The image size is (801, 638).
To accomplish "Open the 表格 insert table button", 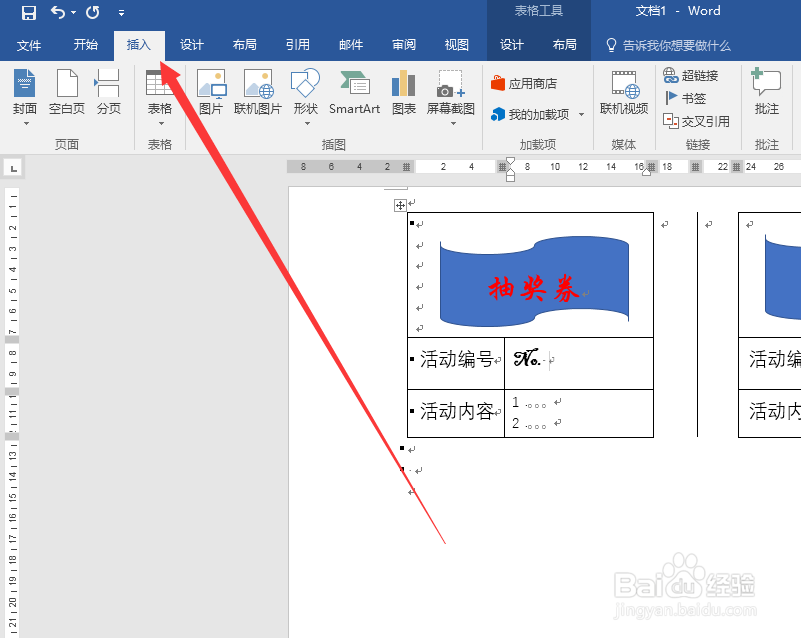I will 160,92.
